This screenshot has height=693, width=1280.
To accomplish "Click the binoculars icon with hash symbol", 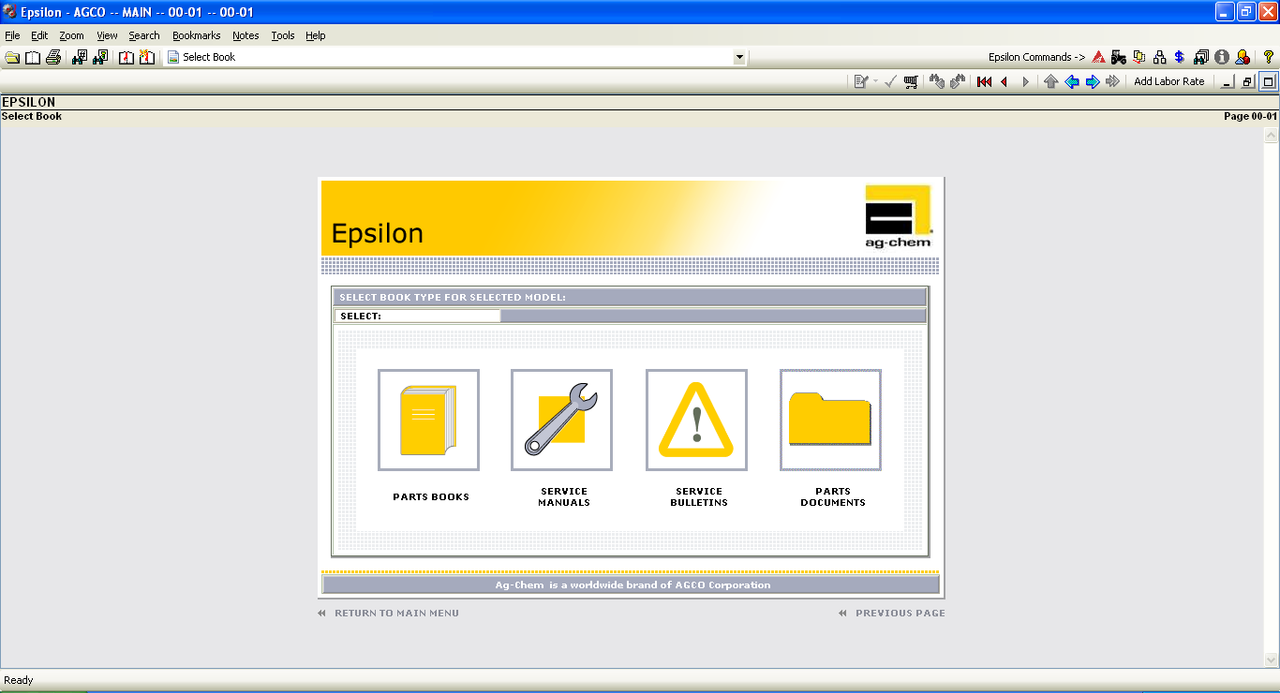I will (x=80, y=57).
